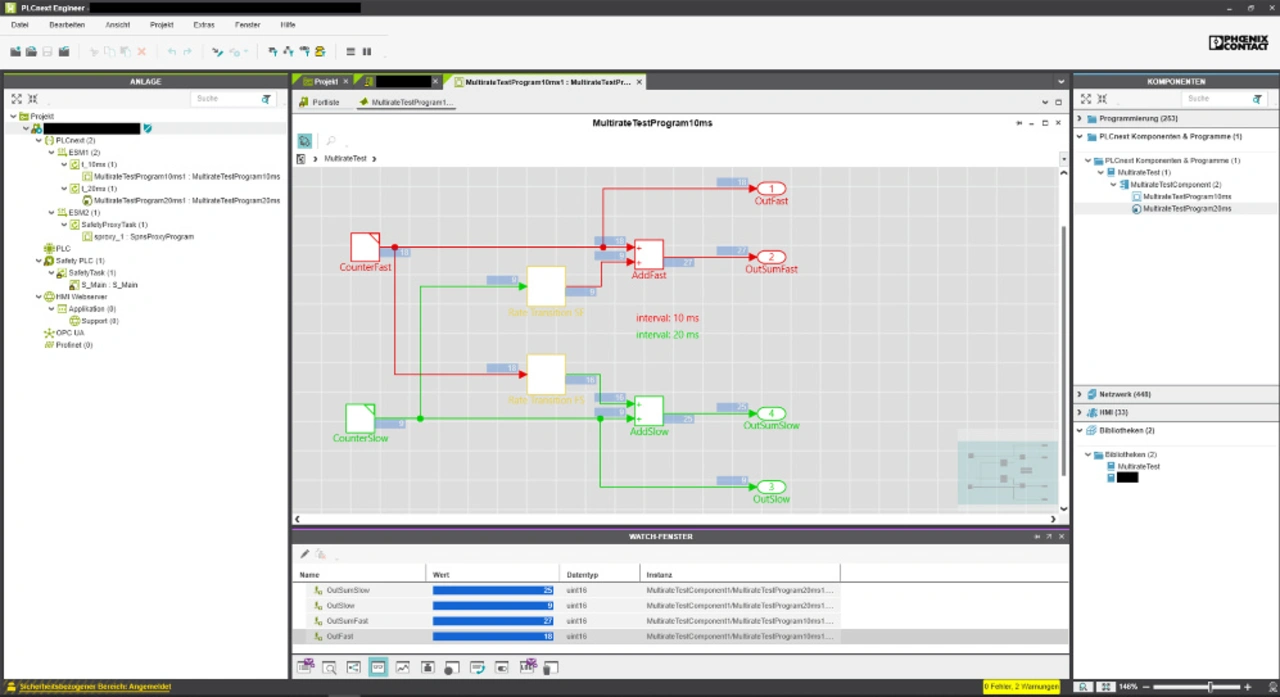1280x697 pixels.
Task: Click the new project icon in the toolbar
Action: (15, 52)
